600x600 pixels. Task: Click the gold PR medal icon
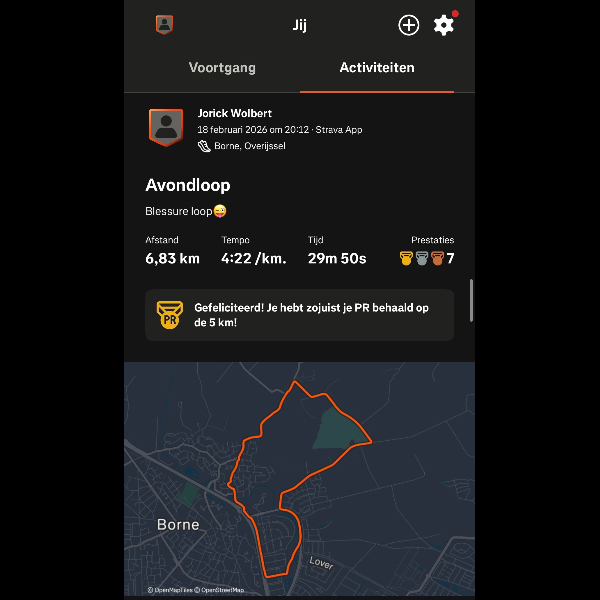(x=170, y=315)
